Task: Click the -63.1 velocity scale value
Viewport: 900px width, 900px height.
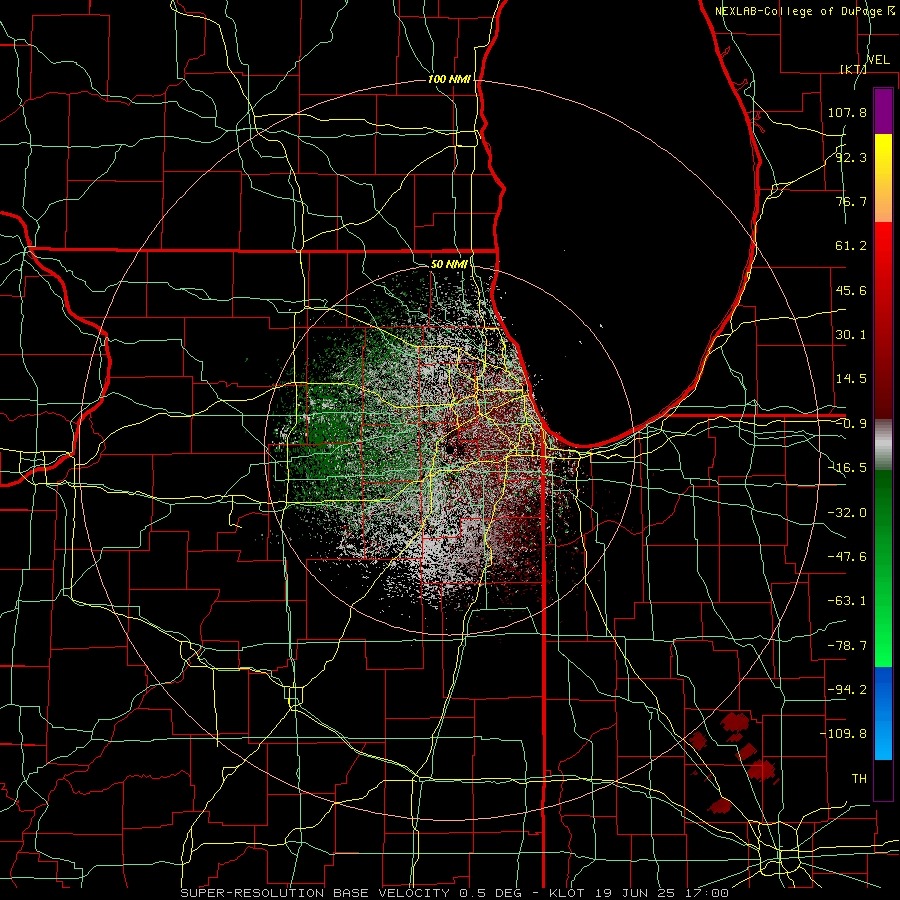Action: (847, 601)
